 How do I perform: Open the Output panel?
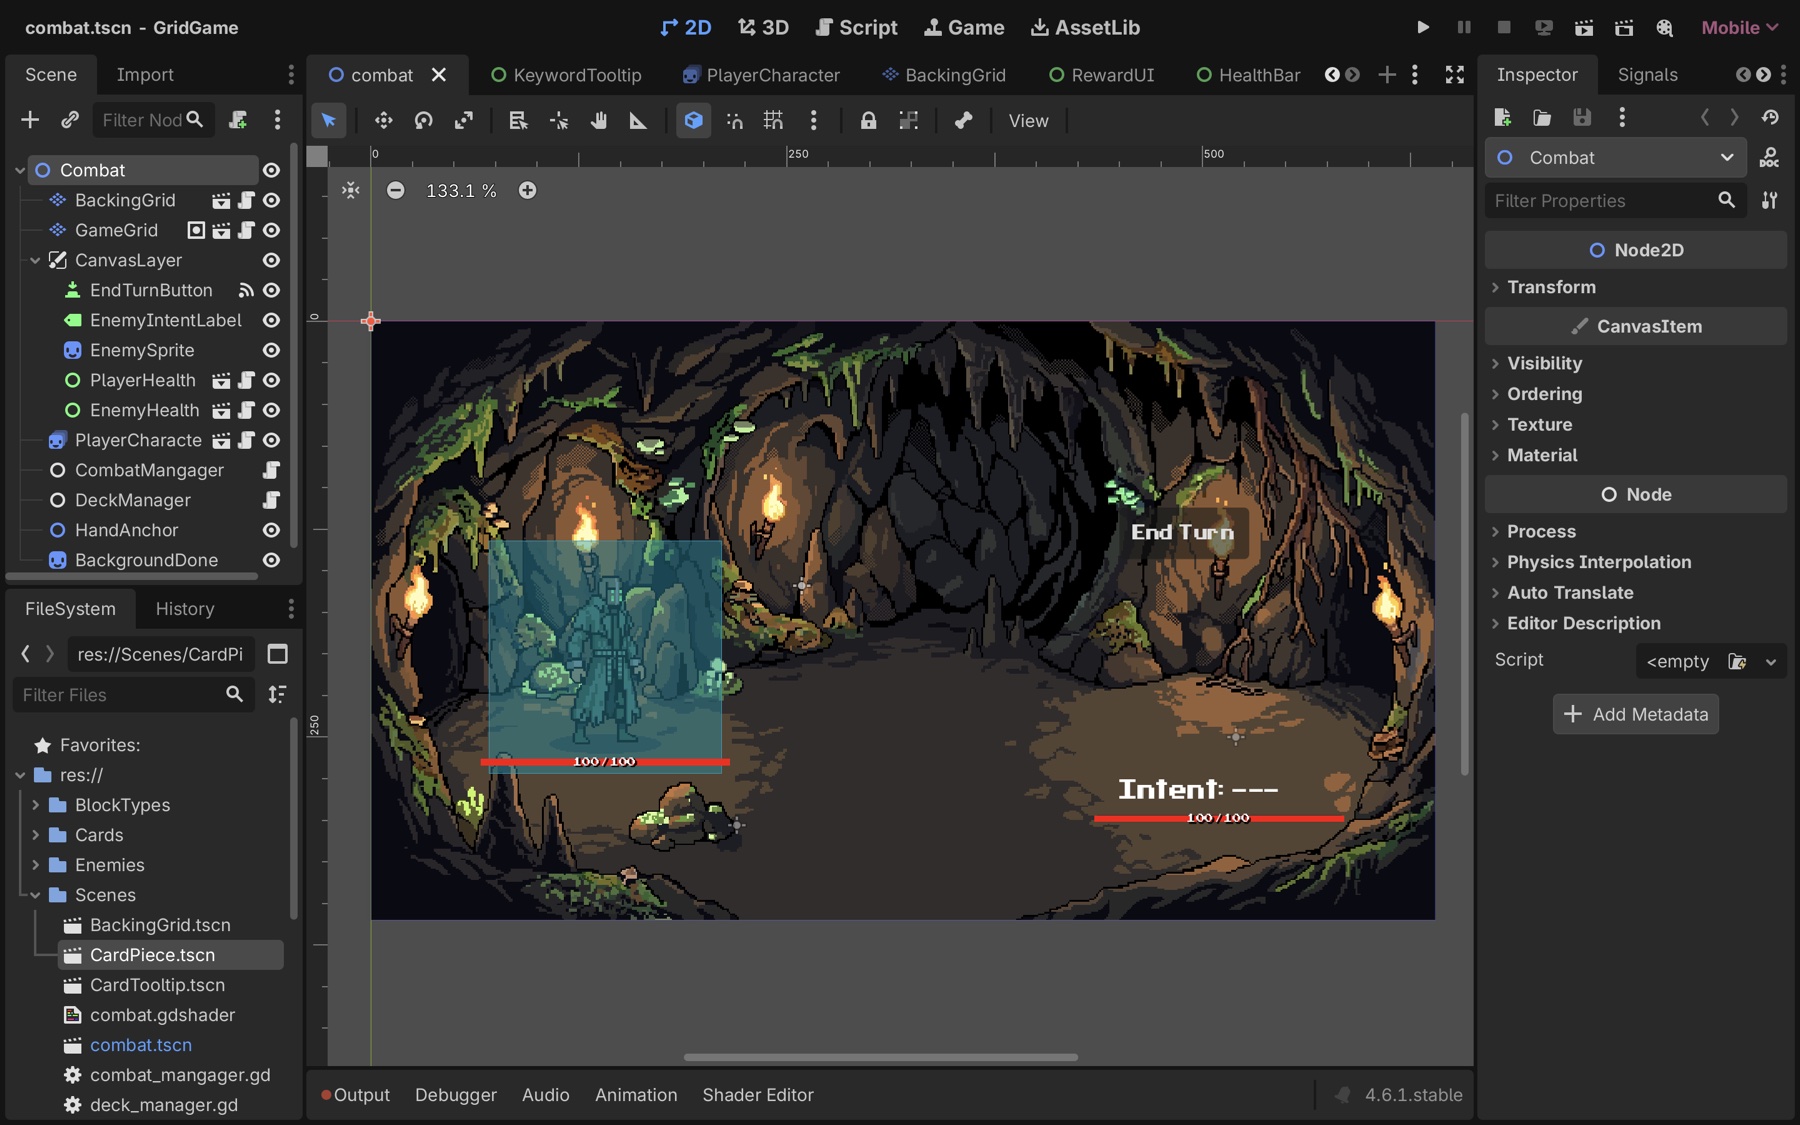[355, 1095]
